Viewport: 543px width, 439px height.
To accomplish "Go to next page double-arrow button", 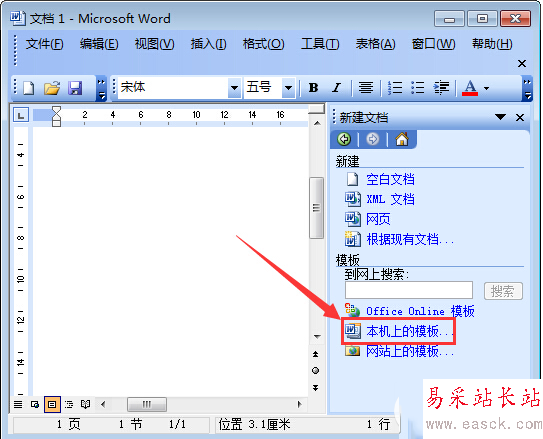I will (315, 388).
